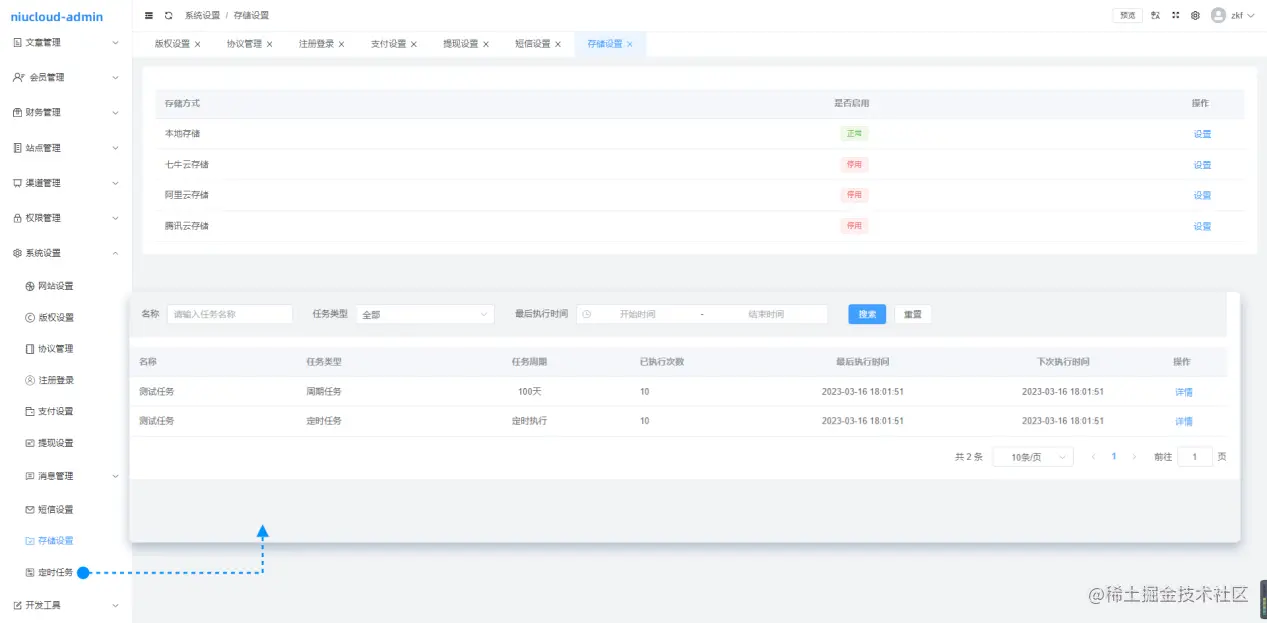
Task: Select page 1 in pagination
Action: click(1114, 457)
